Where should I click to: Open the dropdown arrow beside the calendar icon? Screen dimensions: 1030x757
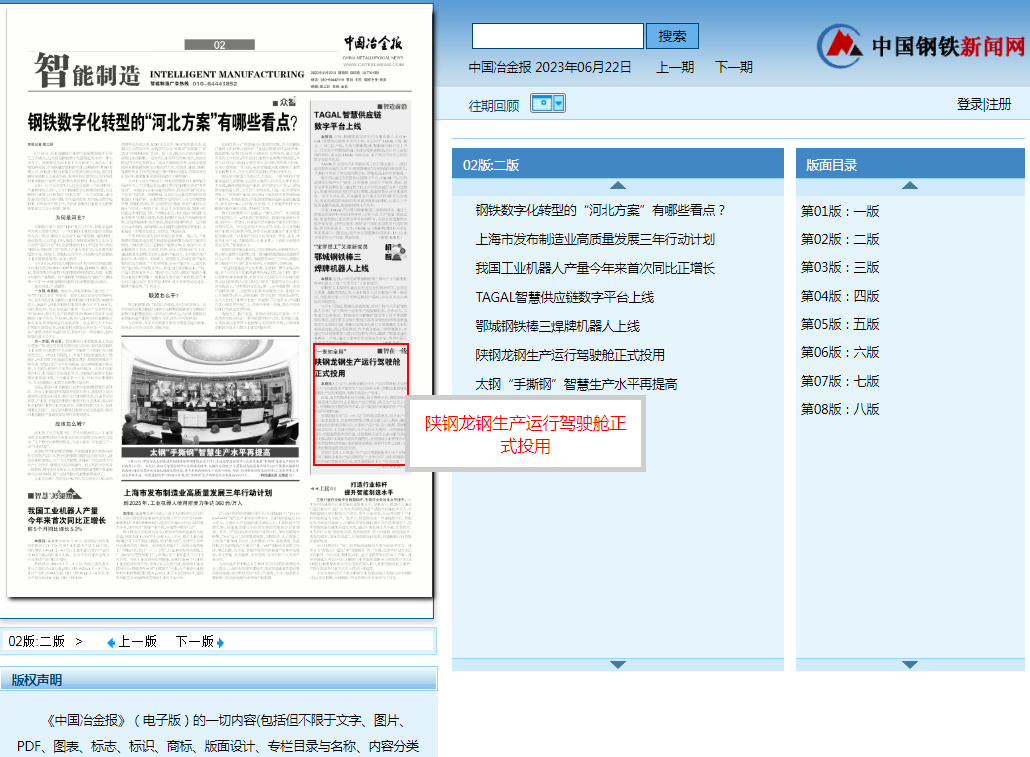point(558,103)
